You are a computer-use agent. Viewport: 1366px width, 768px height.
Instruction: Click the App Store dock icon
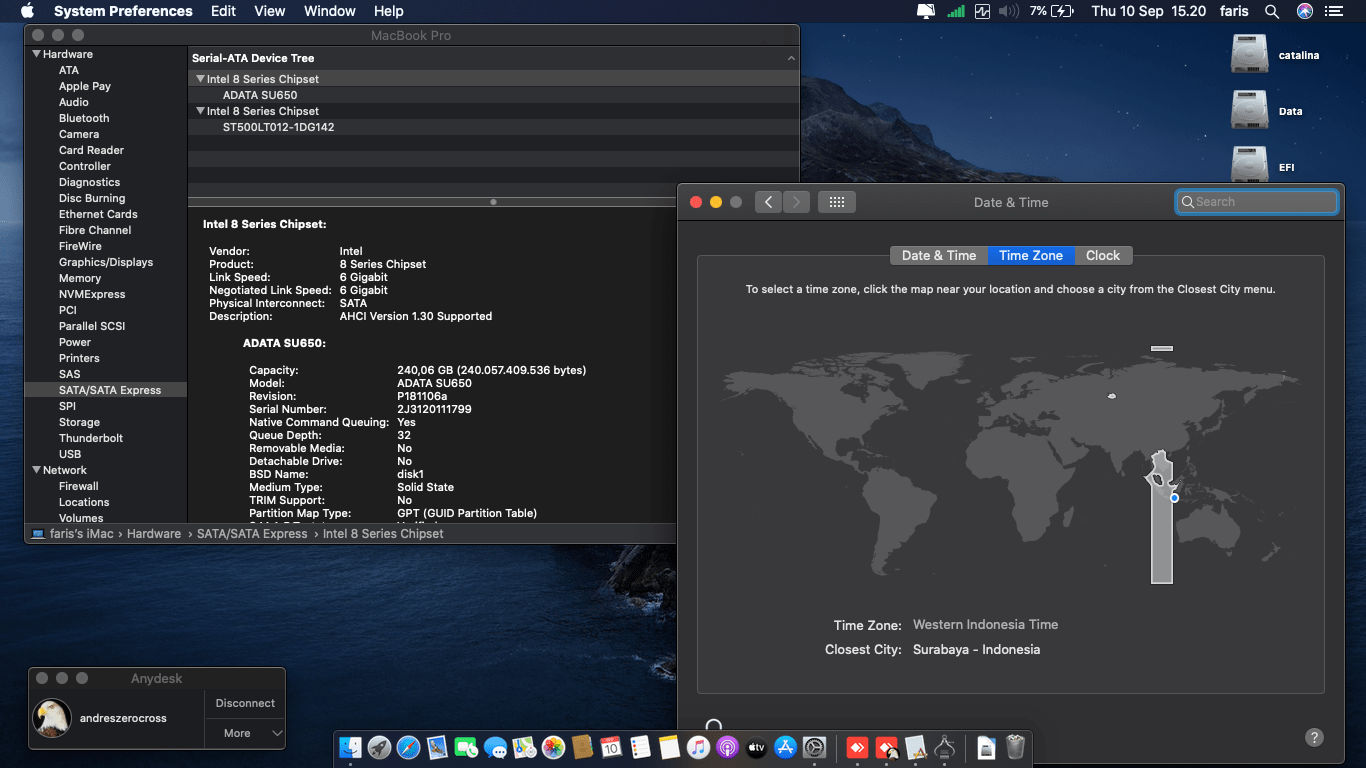pos(785,747)
